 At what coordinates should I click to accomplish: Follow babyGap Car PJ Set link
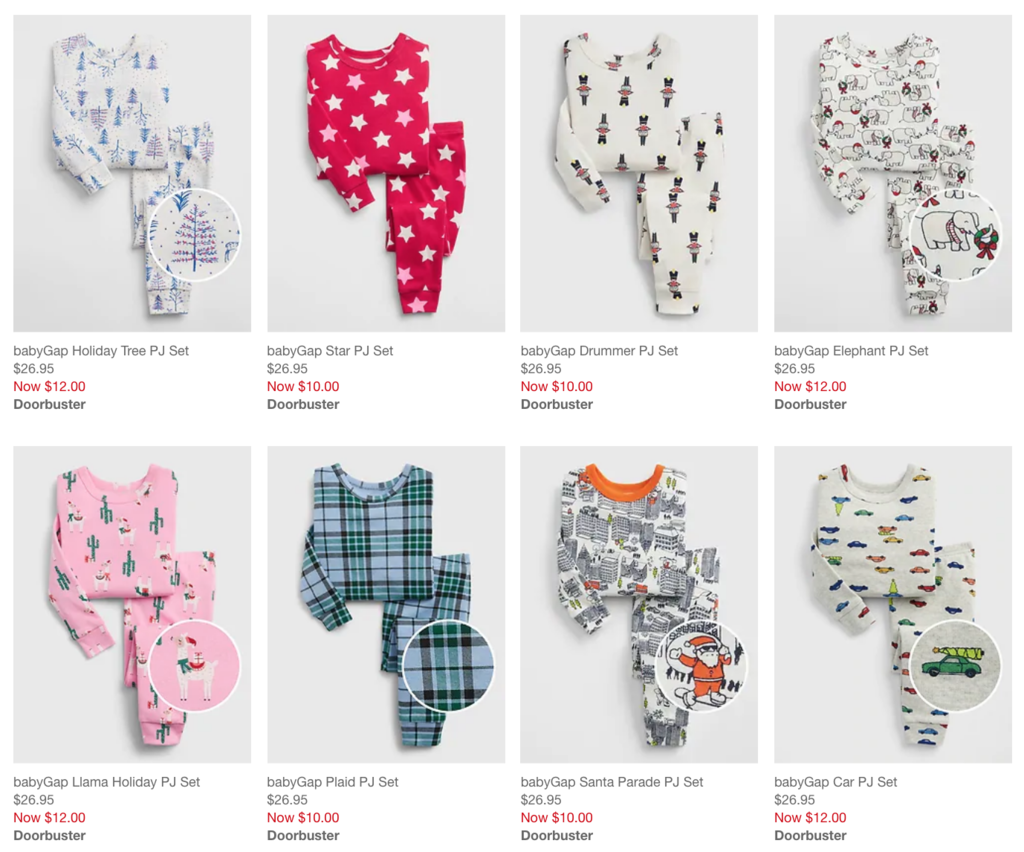pyautogui.click(x=835, y=781)
